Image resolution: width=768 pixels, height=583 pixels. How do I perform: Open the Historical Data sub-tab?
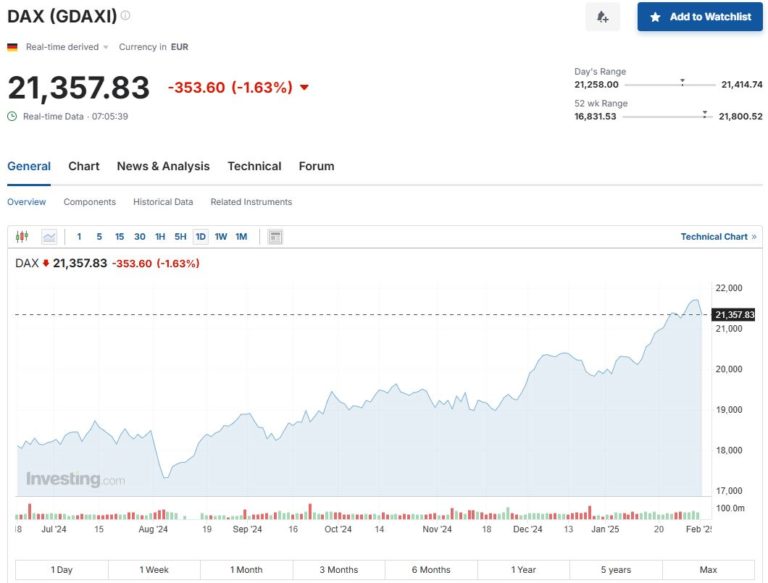(163, 202)
